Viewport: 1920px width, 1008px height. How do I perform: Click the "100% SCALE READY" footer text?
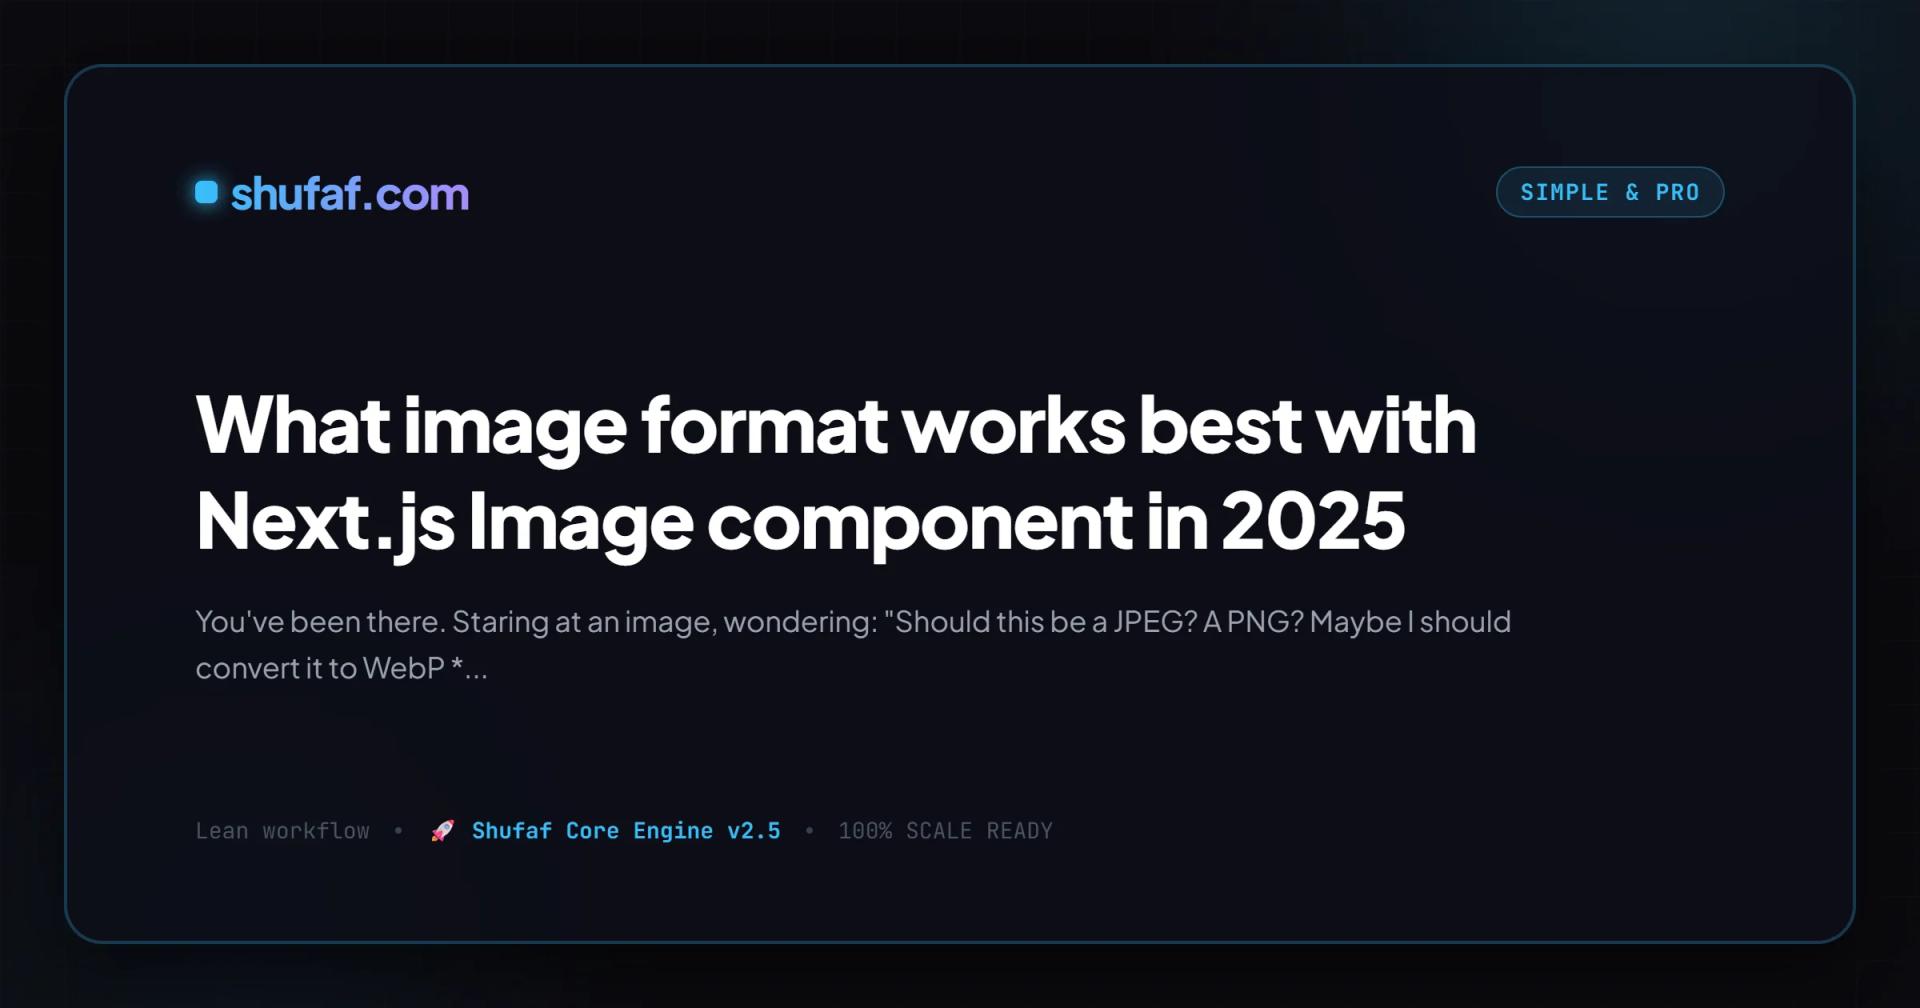tap(945, 831)
